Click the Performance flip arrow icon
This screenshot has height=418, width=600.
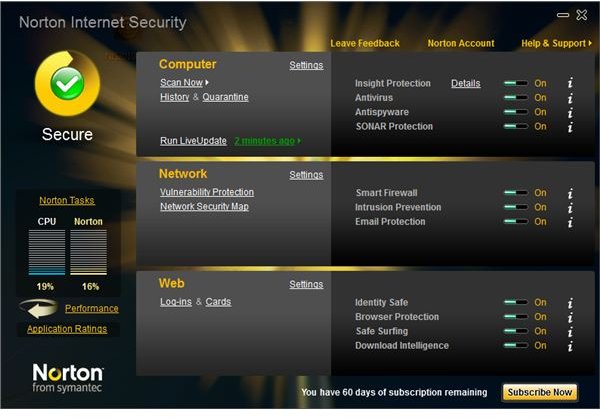click(x=39, y=309)
